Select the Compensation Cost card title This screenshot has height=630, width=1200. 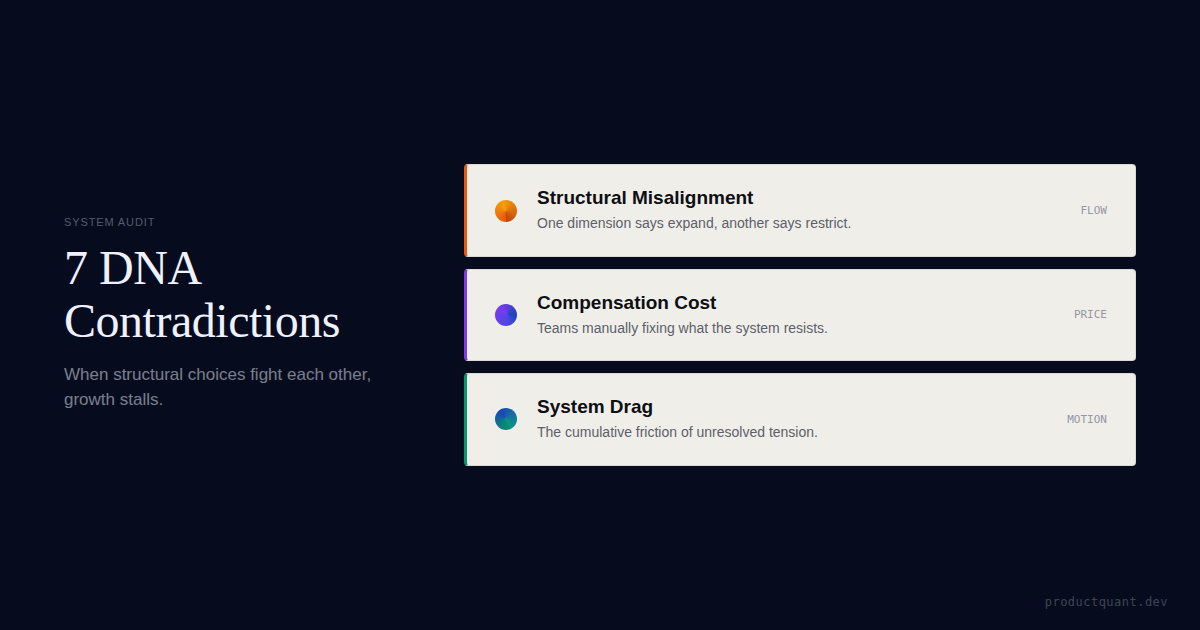pos(627,303)
